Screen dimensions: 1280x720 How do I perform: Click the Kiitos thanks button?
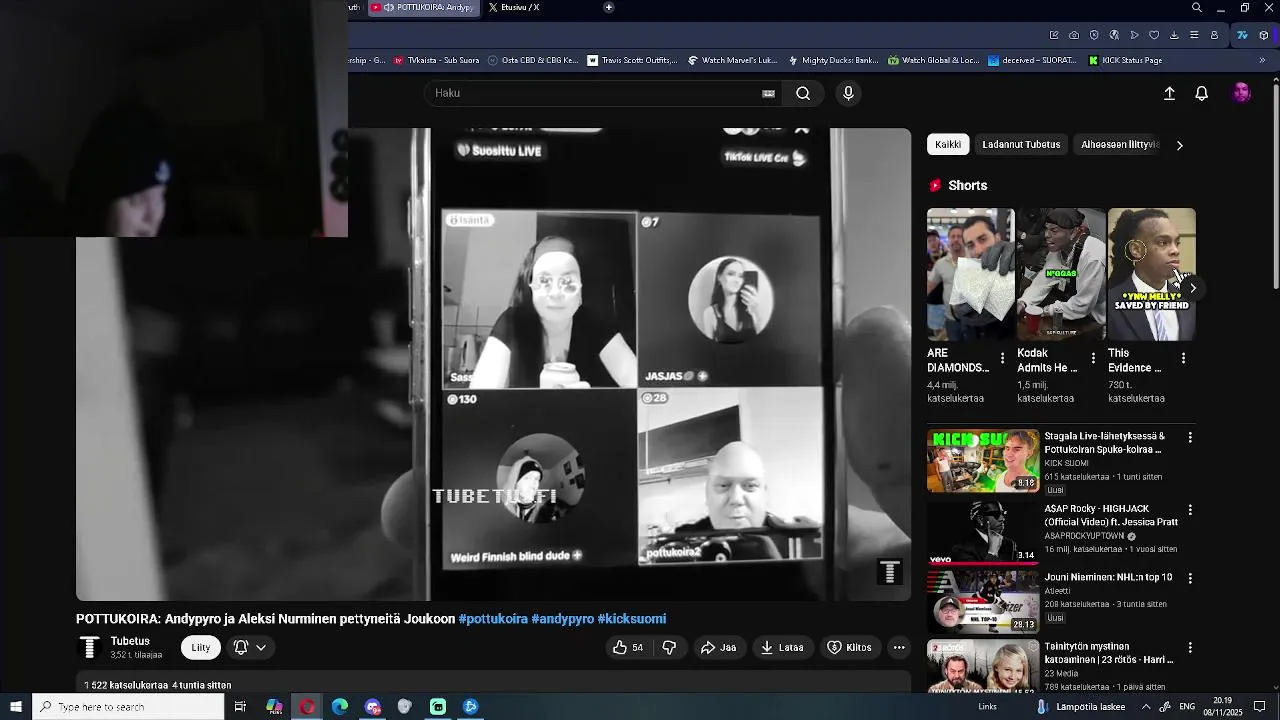[849, 647]
